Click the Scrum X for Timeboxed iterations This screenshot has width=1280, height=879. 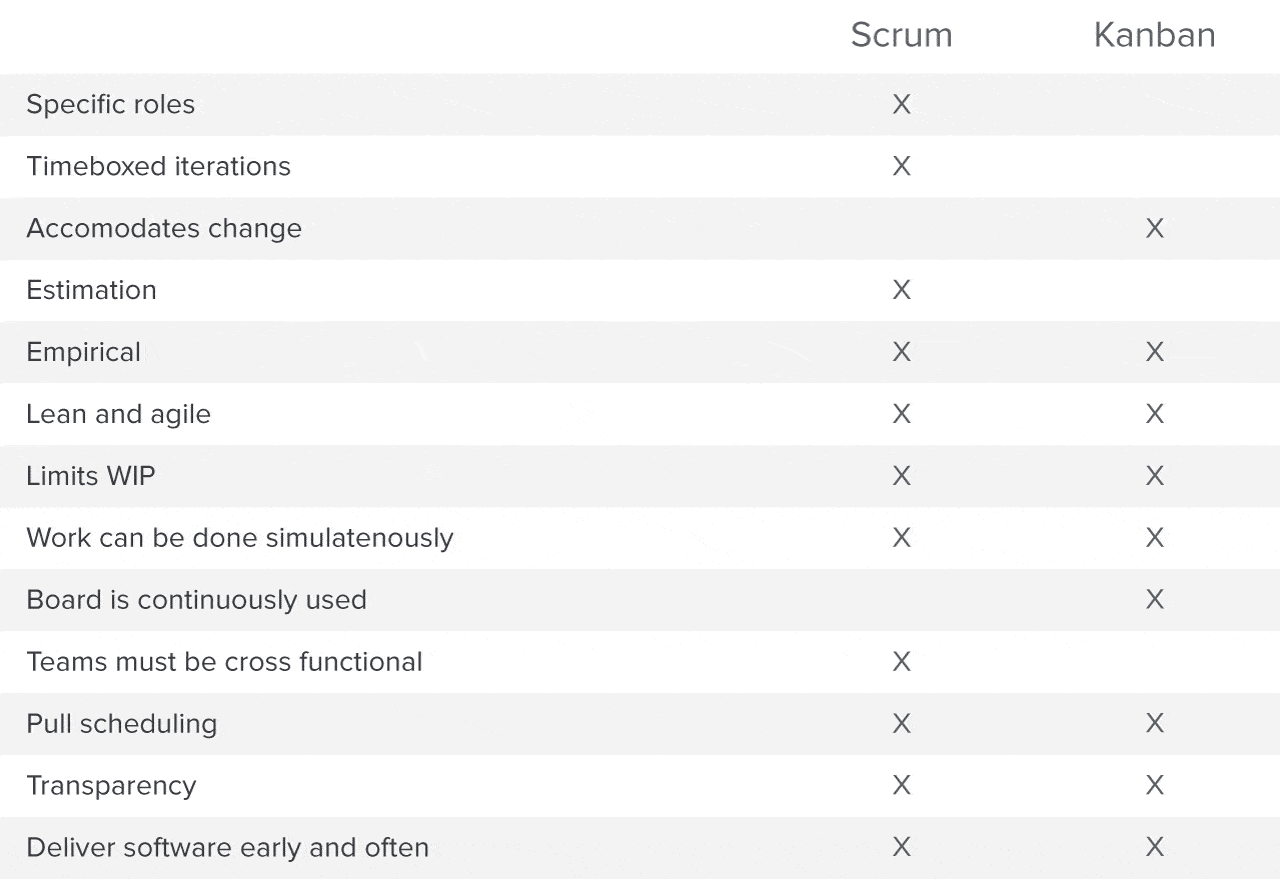tap(901, 166)
